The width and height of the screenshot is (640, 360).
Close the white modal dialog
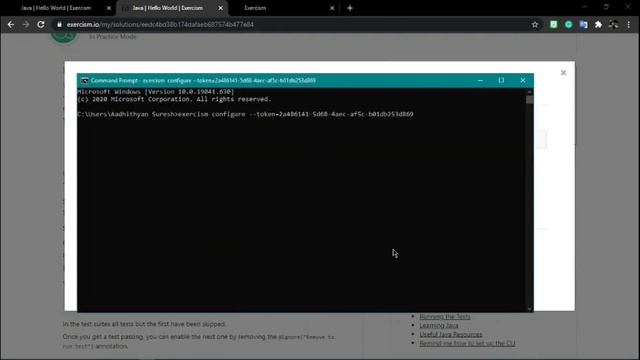tap(563, 73)
